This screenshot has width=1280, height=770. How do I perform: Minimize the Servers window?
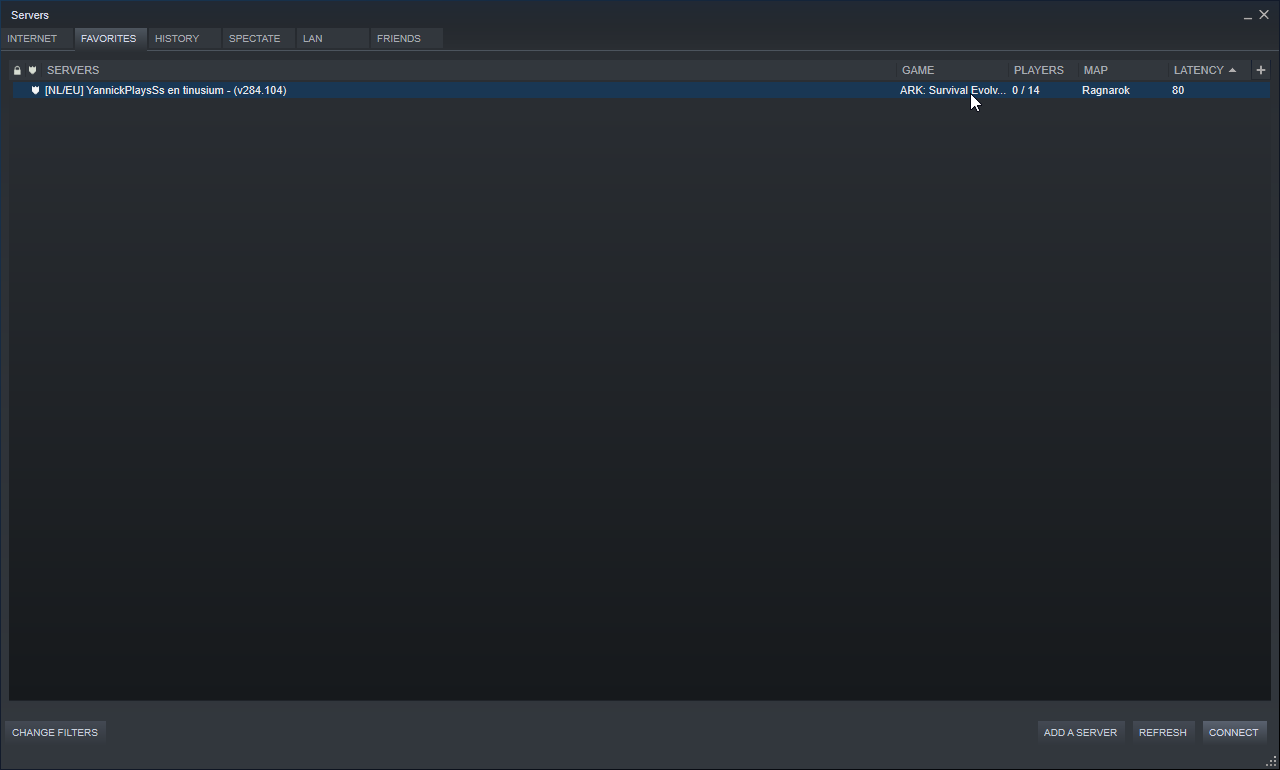click(1248, 16)
